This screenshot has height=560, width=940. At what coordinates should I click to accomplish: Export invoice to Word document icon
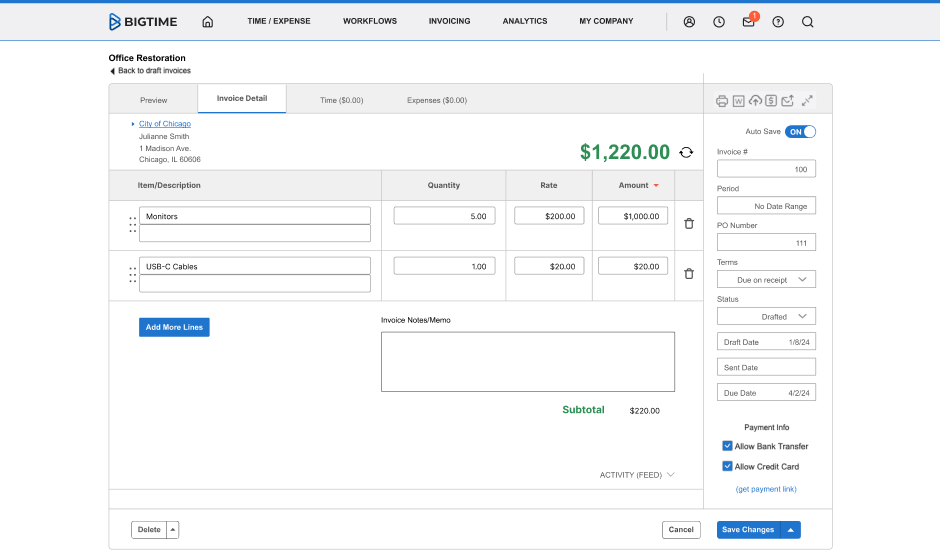739,101
